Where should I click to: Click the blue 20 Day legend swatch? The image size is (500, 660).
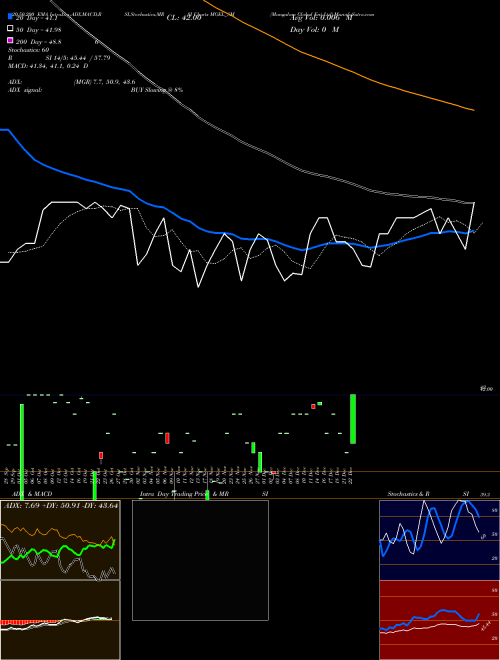[x=10, y=16]
